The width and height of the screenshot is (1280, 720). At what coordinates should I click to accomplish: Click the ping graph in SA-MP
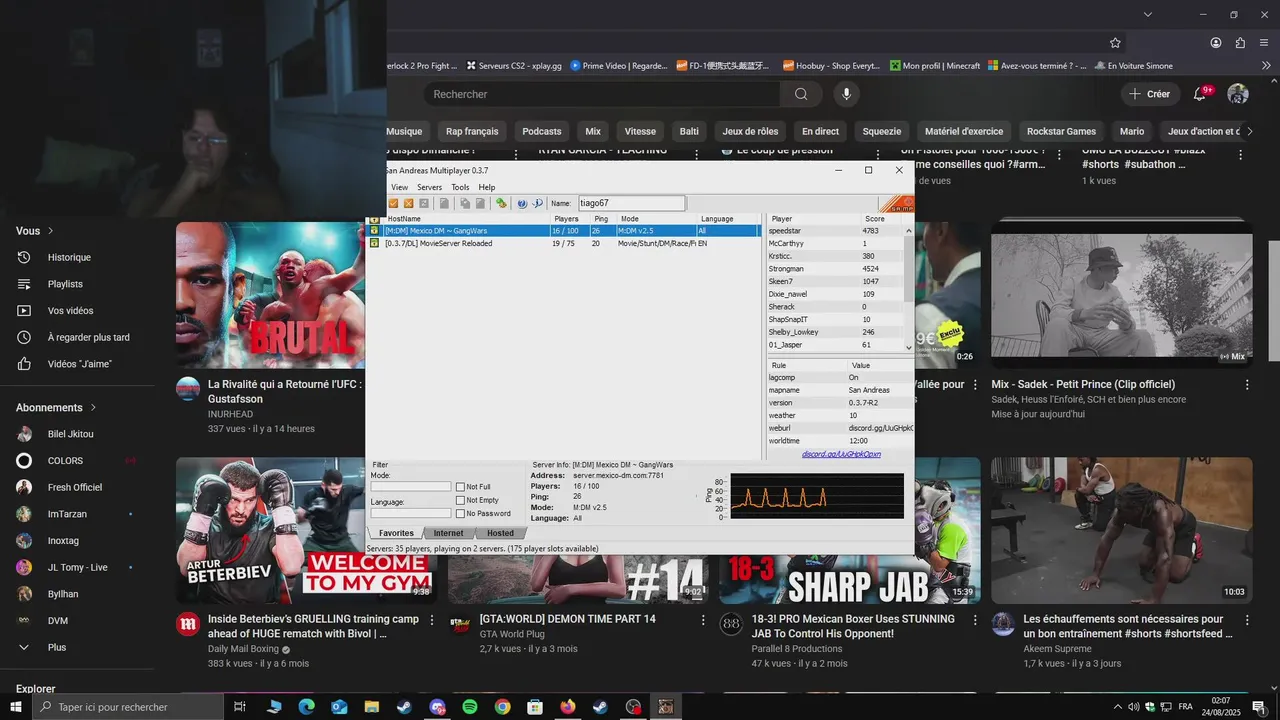[x=817, y=496]
